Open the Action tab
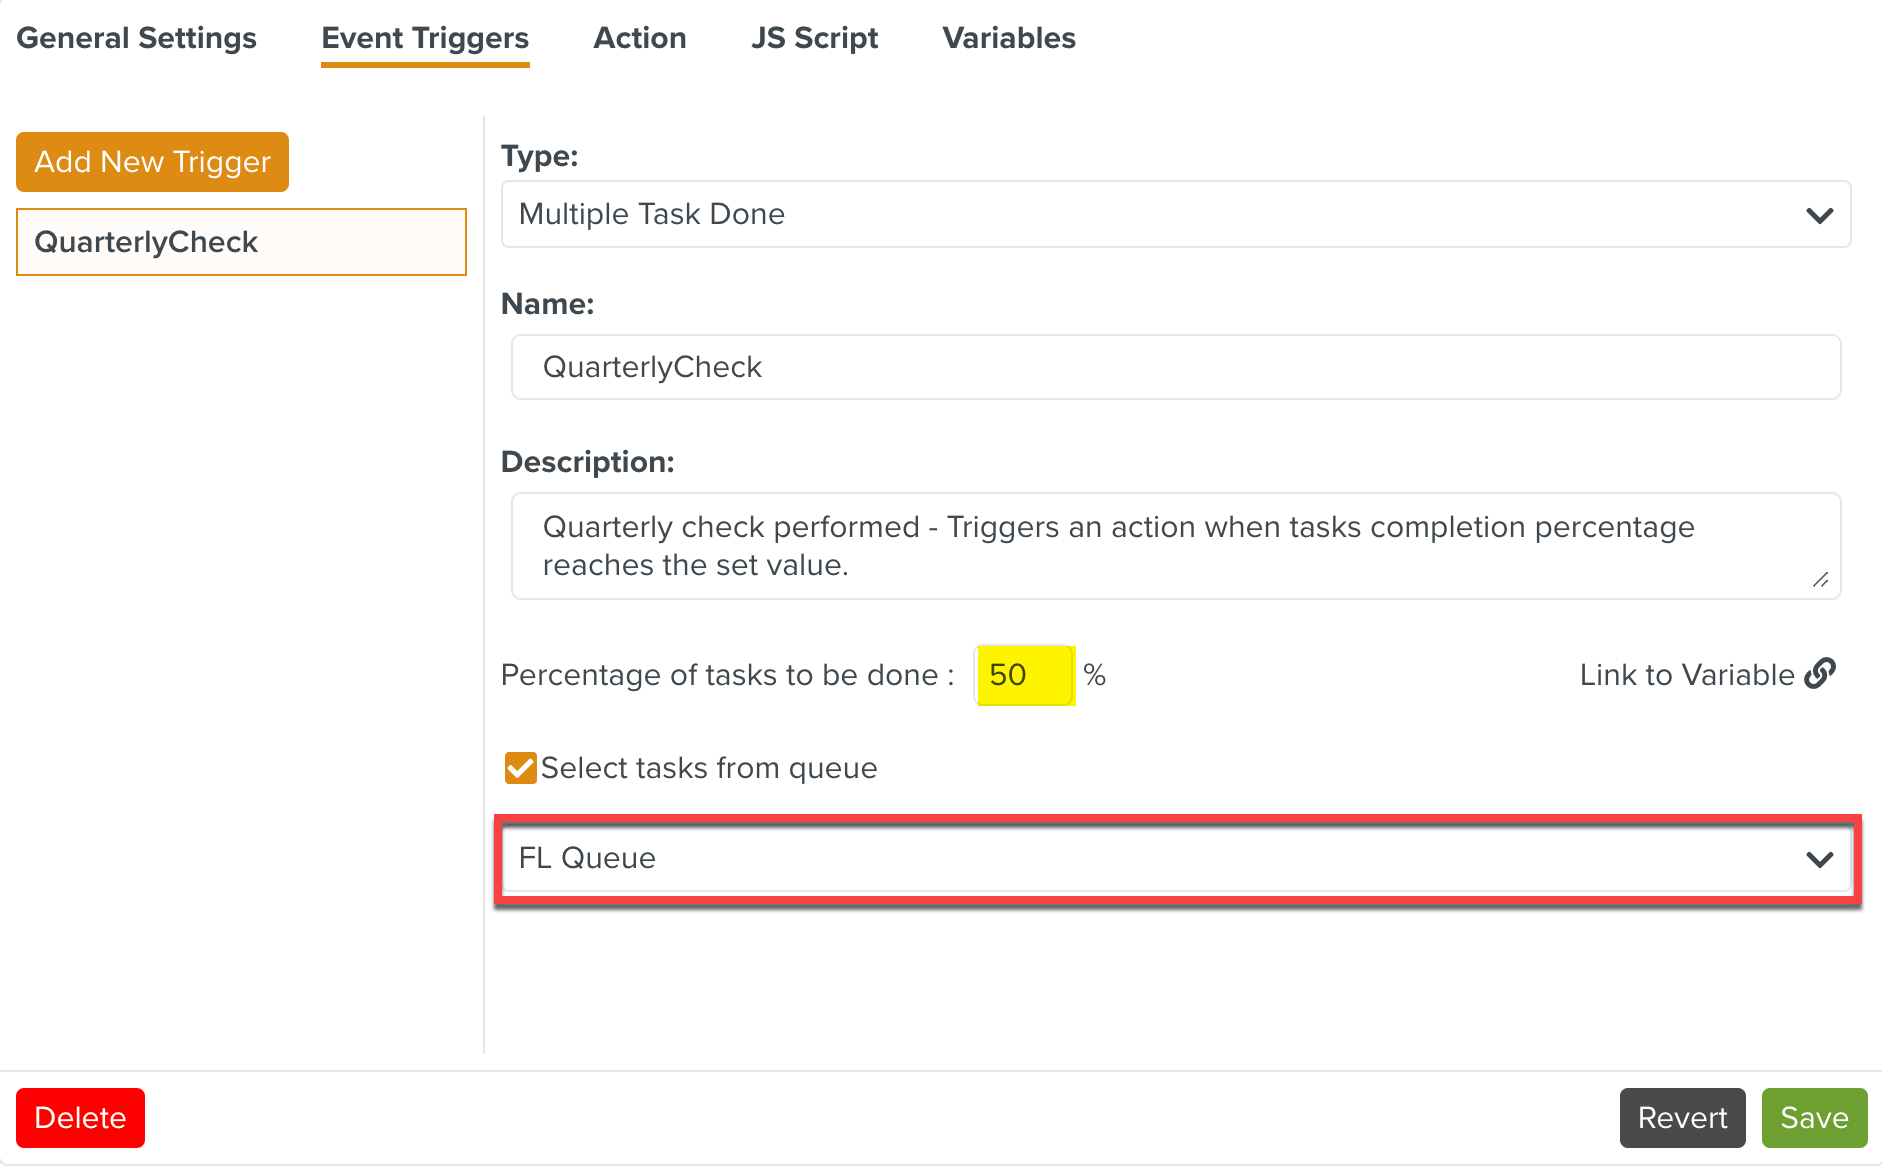This screenshot has width=1882, height=1168. [640, 38]
